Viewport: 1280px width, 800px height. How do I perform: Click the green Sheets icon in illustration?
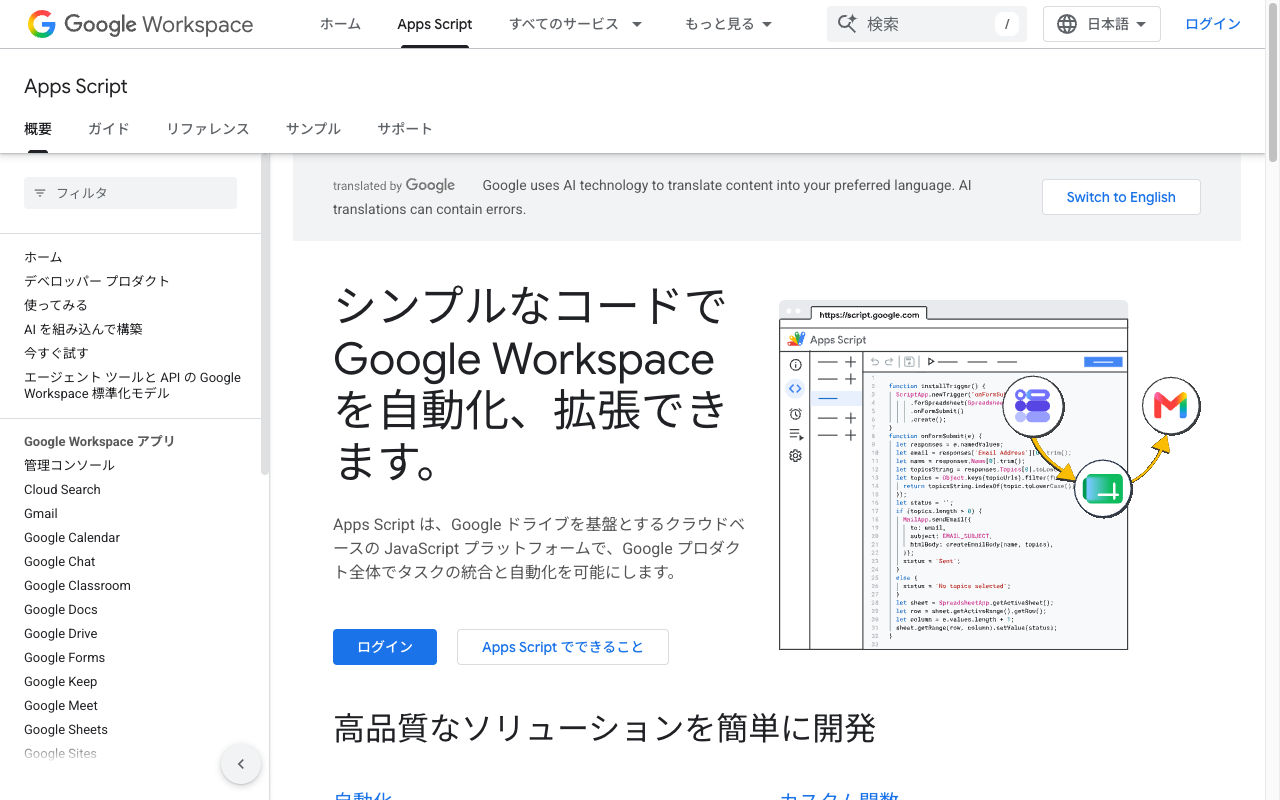[1102, 490]
